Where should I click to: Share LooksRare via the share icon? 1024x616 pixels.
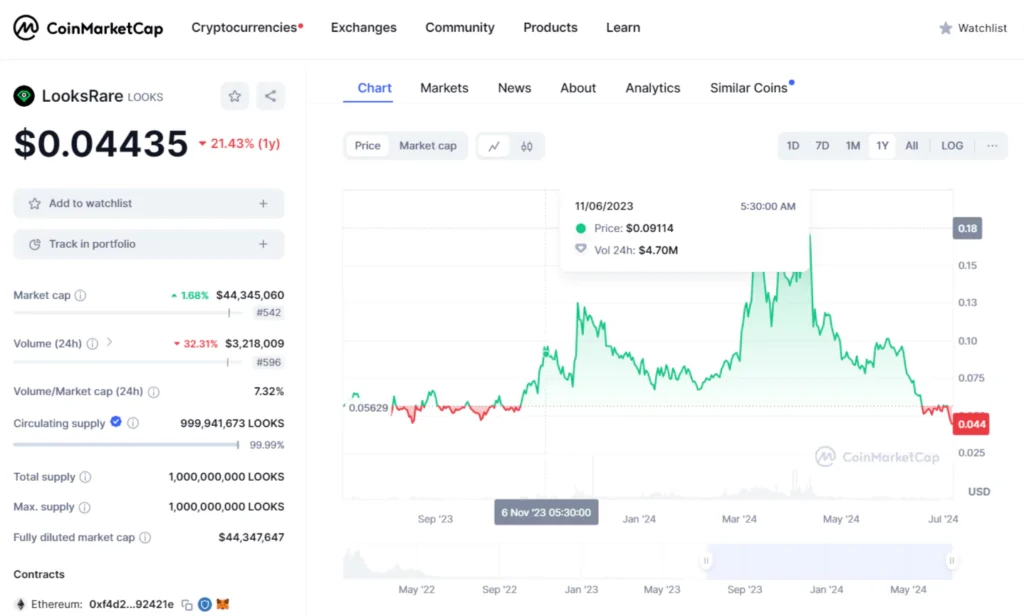(x=270, y=96)
